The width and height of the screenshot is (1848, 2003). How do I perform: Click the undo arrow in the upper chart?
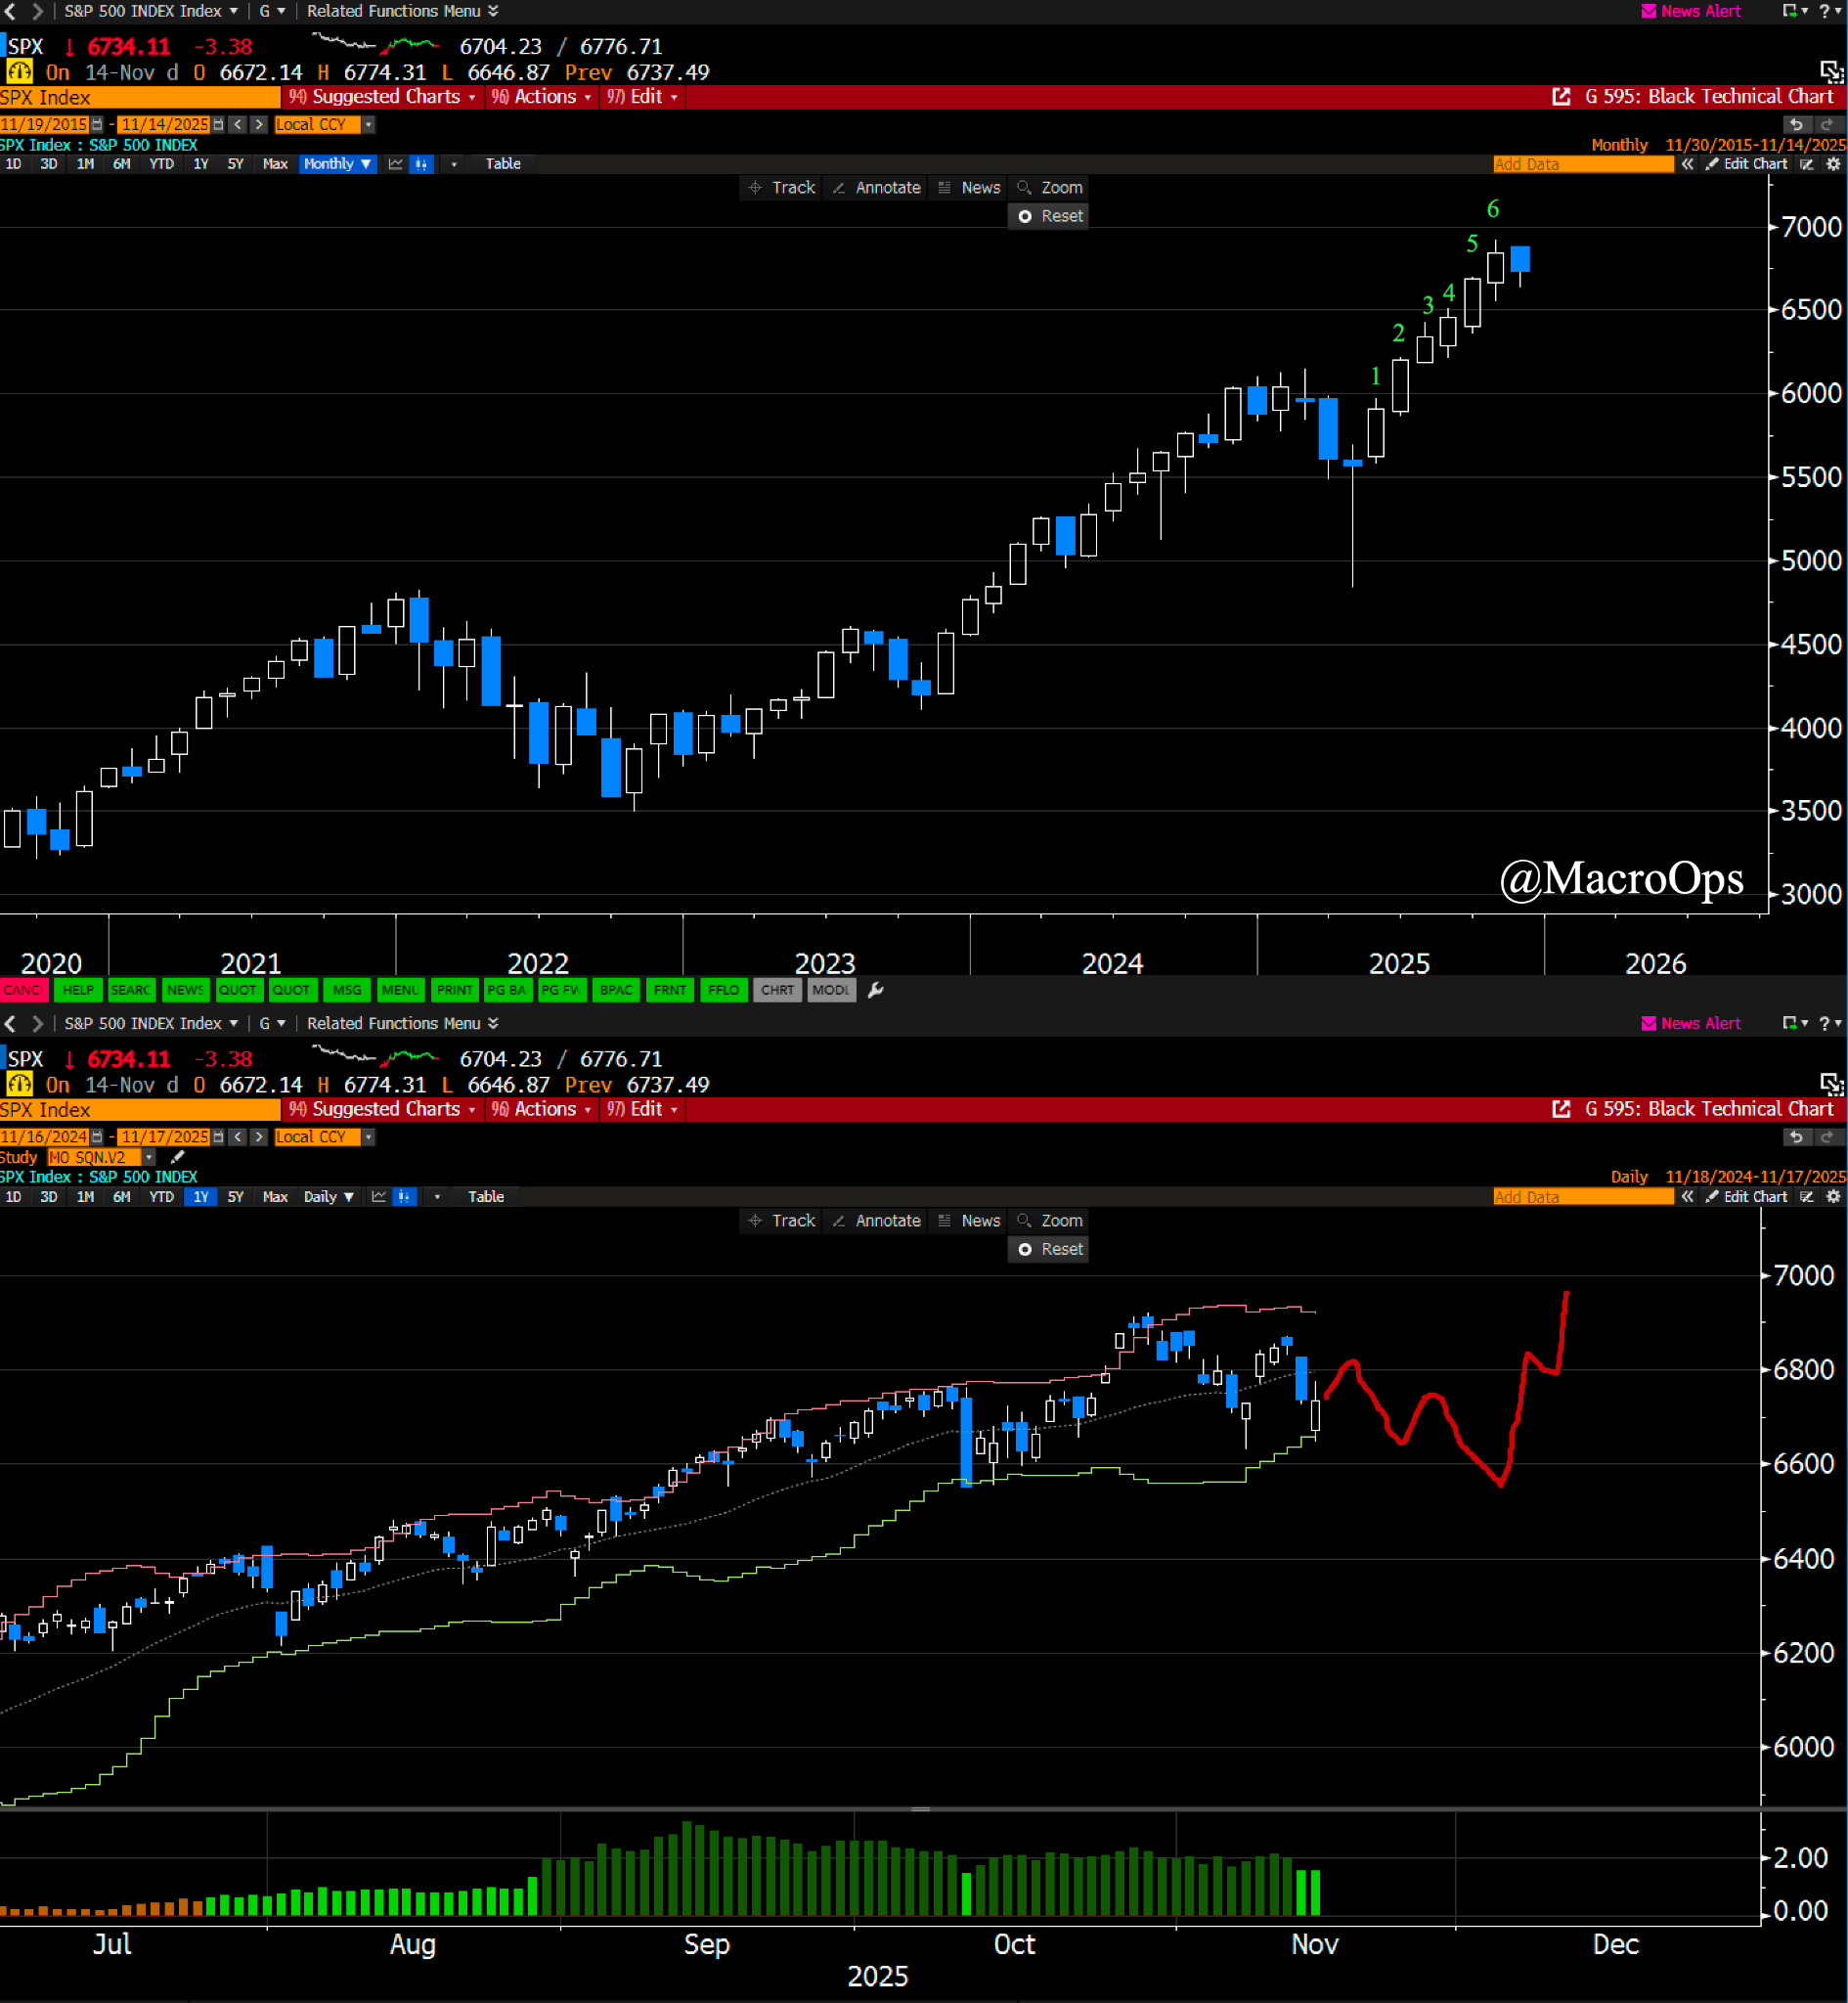1796,124
